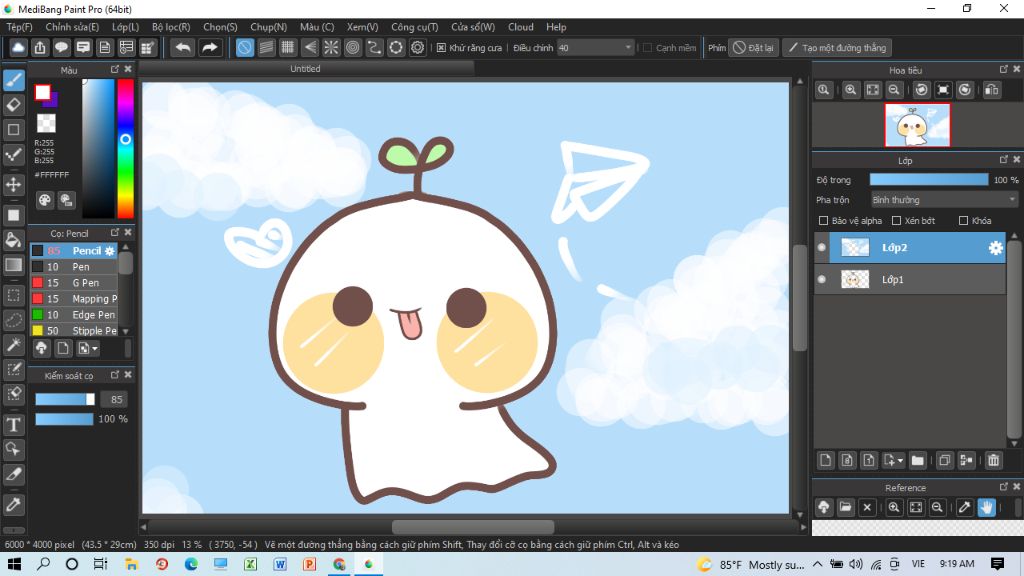This screenshot has width=1024, height=576.
Task: Select the Eraser tool
Action: coord(14,104)
